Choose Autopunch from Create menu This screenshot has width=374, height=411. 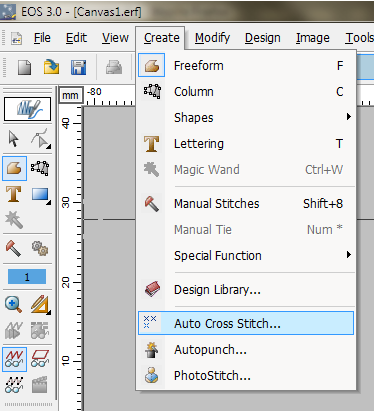point(246,349)
